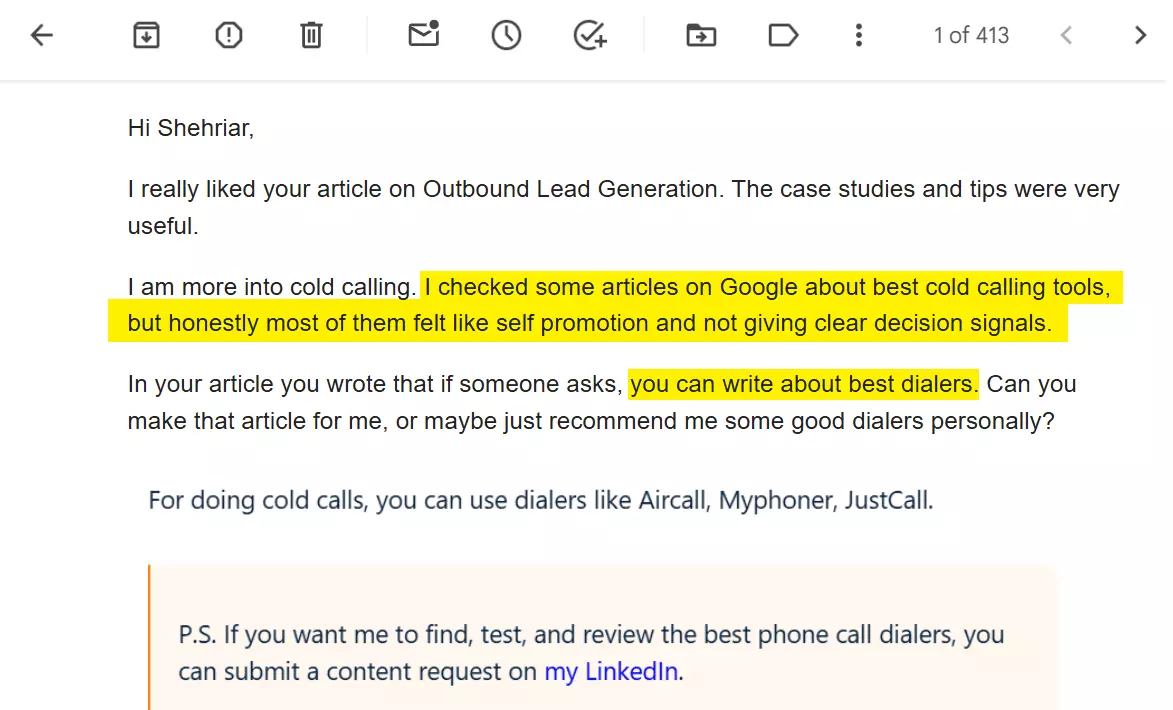Mark the email as unread
This screenshot has height=710, width=1173.
pos(423,34)
